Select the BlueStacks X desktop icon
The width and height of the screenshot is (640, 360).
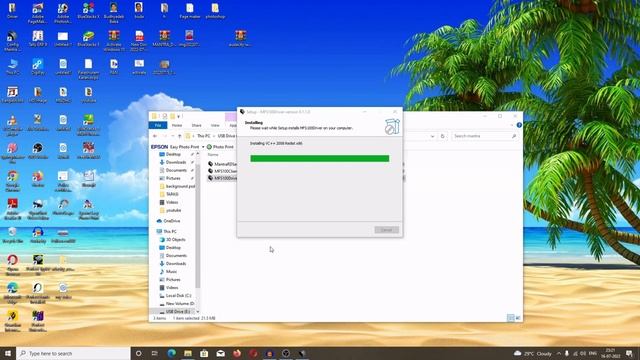[88, 11]
